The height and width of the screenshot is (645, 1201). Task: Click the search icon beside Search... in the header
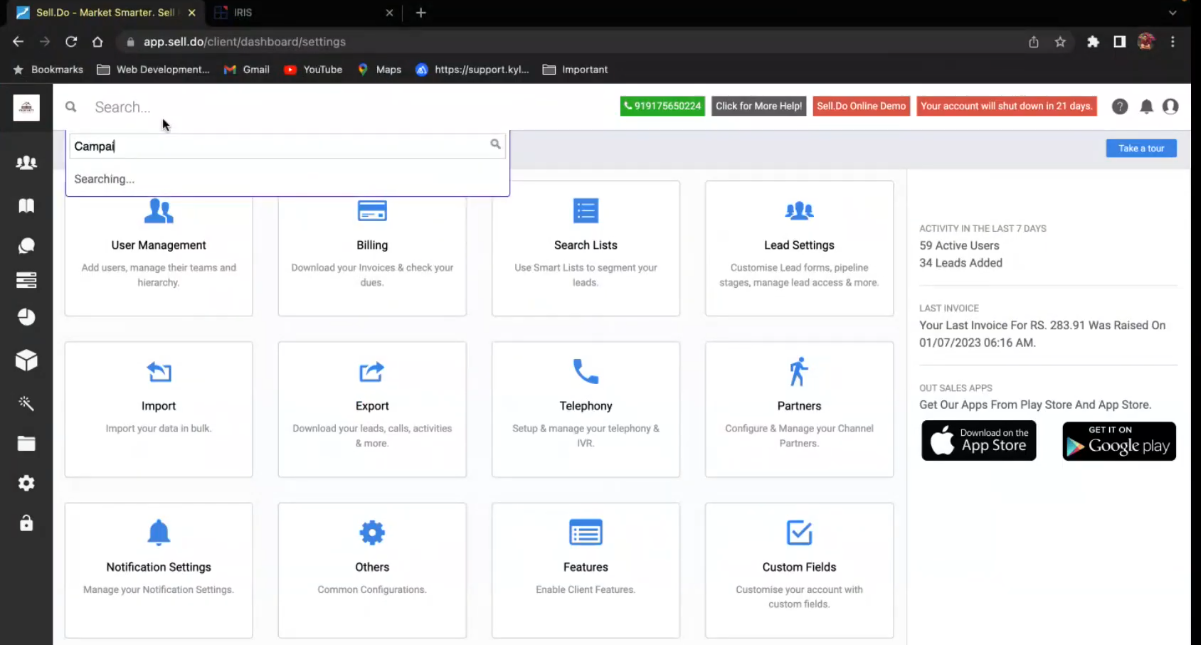point(71,107)
